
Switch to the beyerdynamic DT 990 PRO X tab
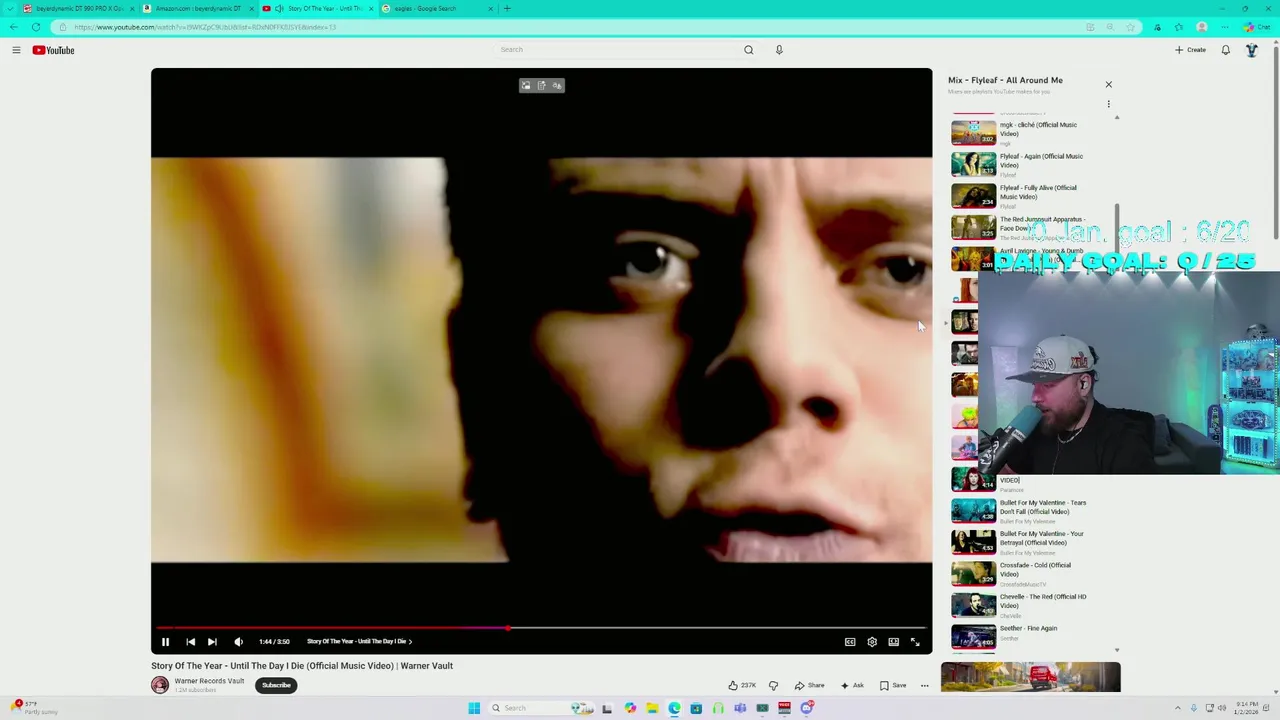coord(77,8)
